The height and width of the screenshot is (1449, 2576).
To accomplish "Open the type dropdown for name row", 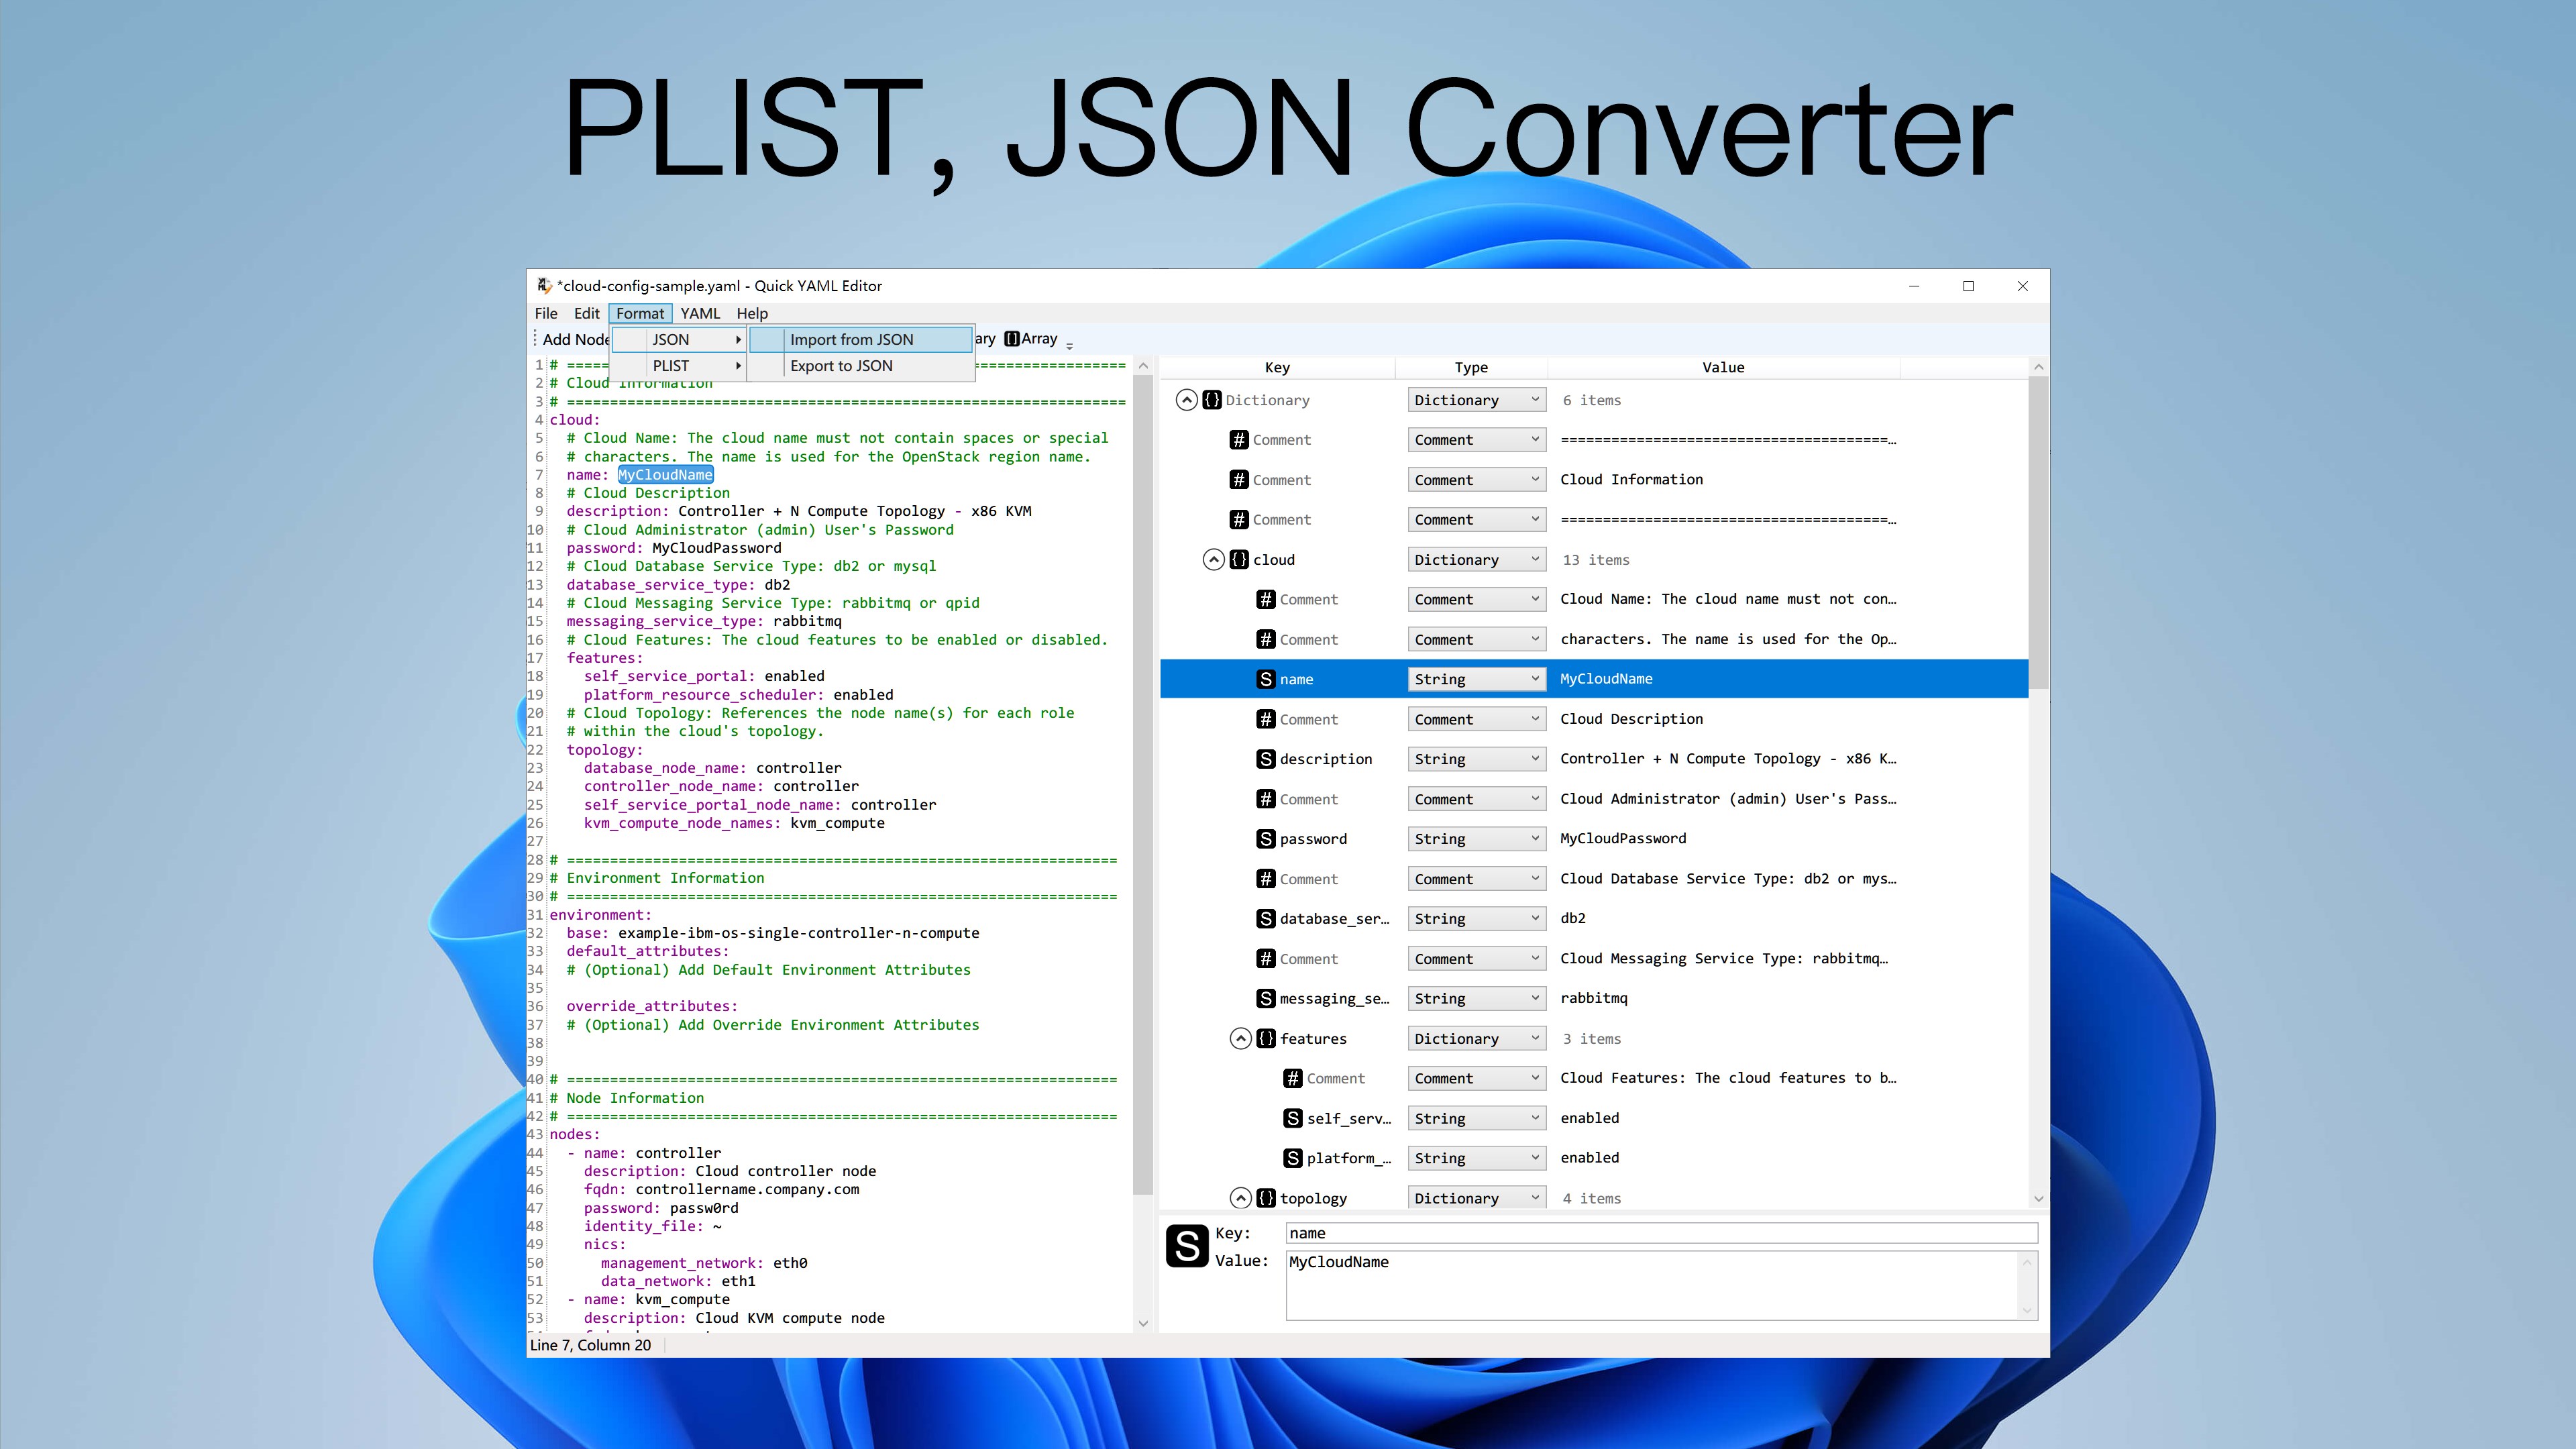I will click(x=1475, y=679).
